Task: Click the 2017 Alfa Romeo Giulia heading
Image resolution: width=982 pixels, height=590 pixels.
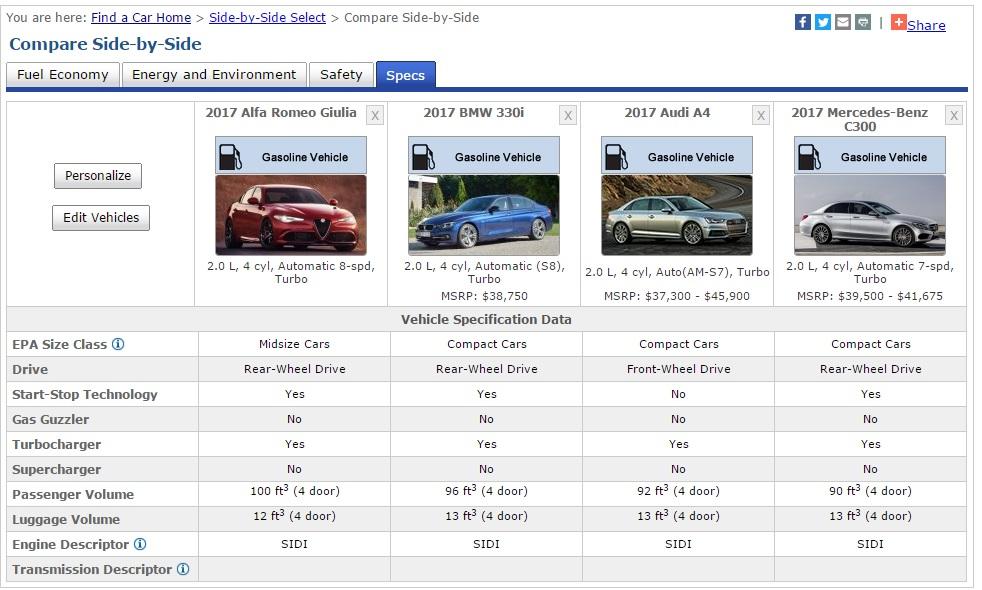Action: pos(281,113)
